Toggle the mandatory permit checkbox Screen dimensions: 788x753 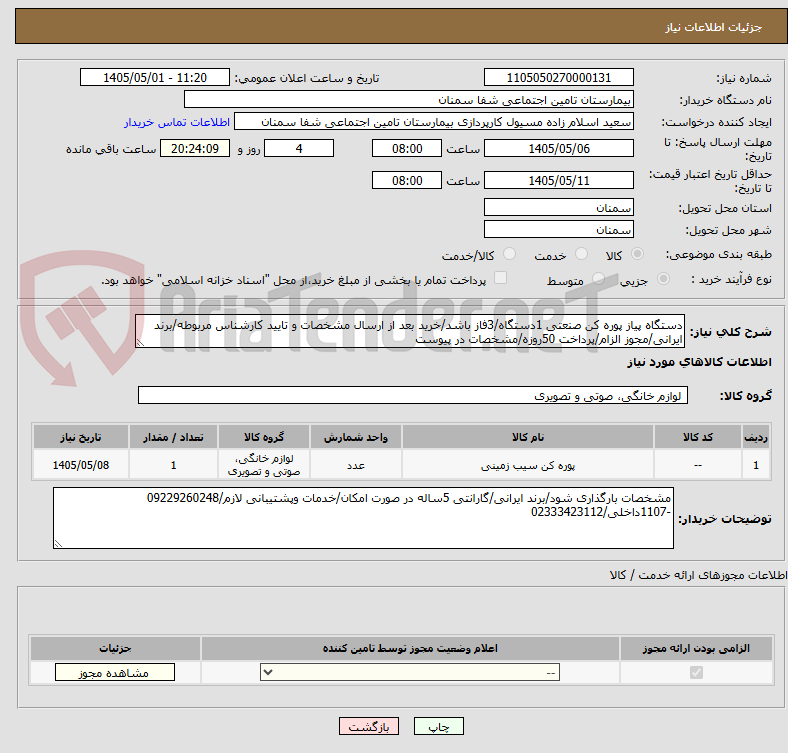tap(696, 672)
